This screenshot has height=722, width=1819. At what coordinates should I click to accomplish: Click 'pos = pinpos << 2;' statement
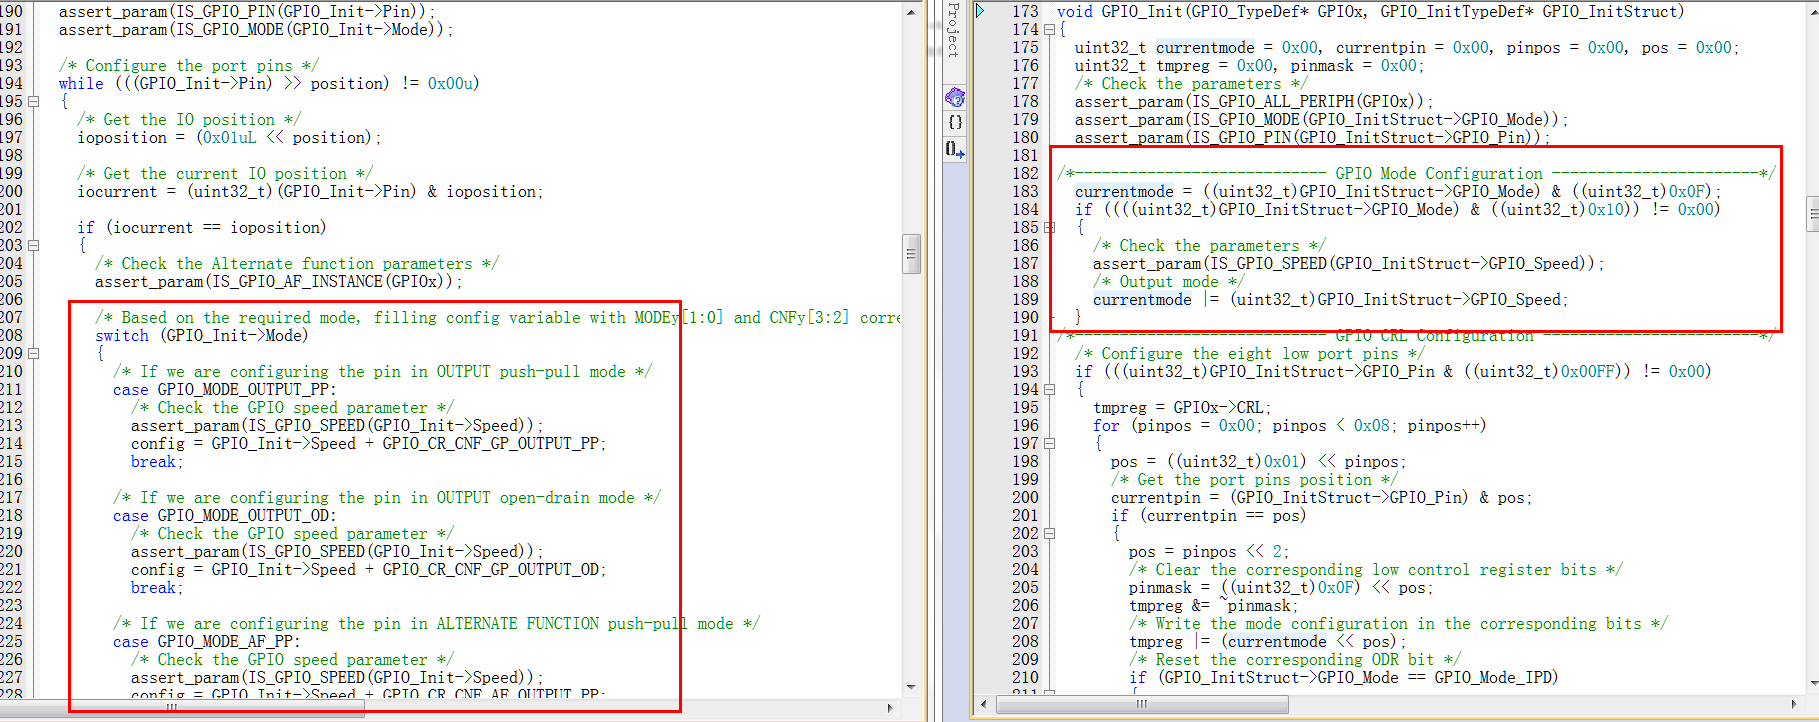click(x=1209, y=552)
